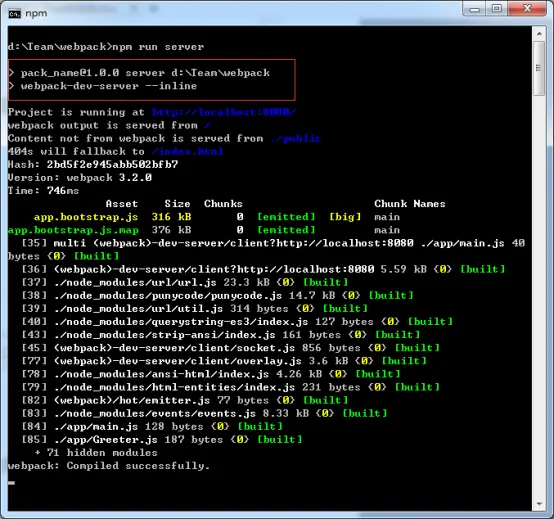Click the Asset column header
This screenshot has height=519, width=554.
click(x=122, y=204)
